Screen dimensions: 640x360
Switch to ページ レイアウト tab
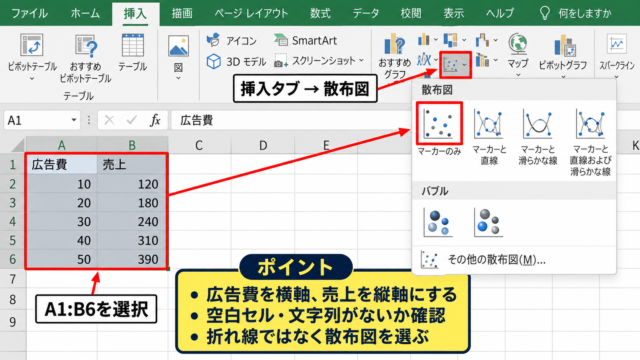[251, 13]
